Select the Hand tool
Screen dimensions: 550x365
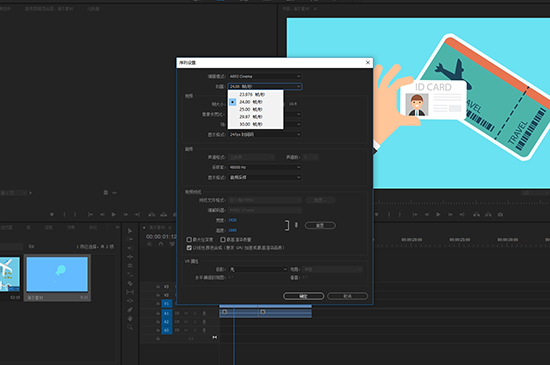coord(130,318)
